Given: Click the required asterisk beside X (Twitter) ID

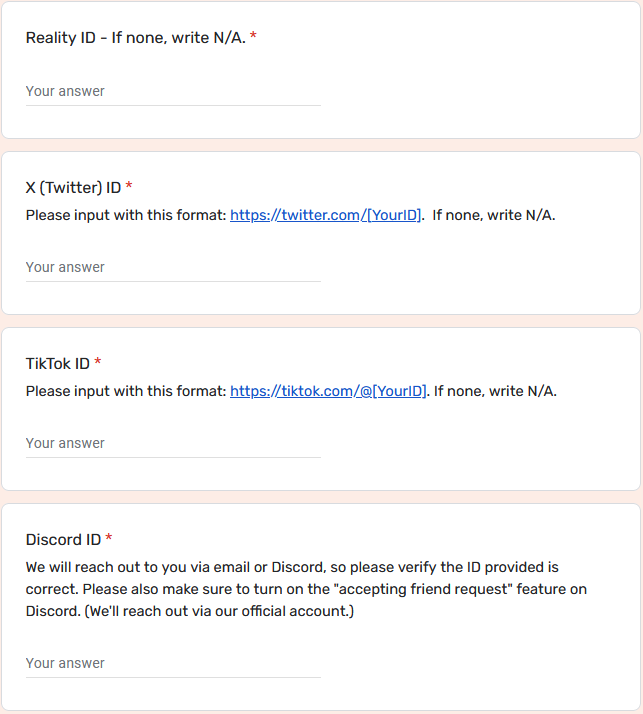Looking at the screenshot, I should pos(129,186).
